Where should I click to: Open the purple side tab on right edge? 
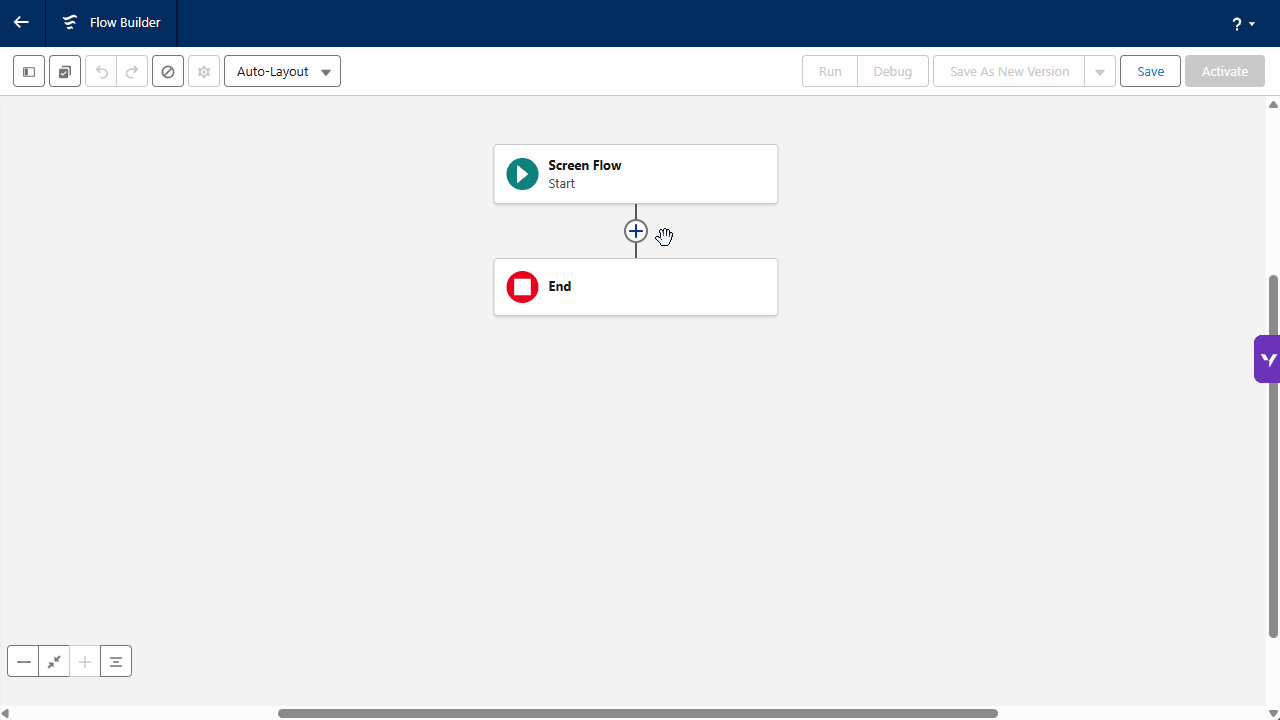coord(1267,359)
